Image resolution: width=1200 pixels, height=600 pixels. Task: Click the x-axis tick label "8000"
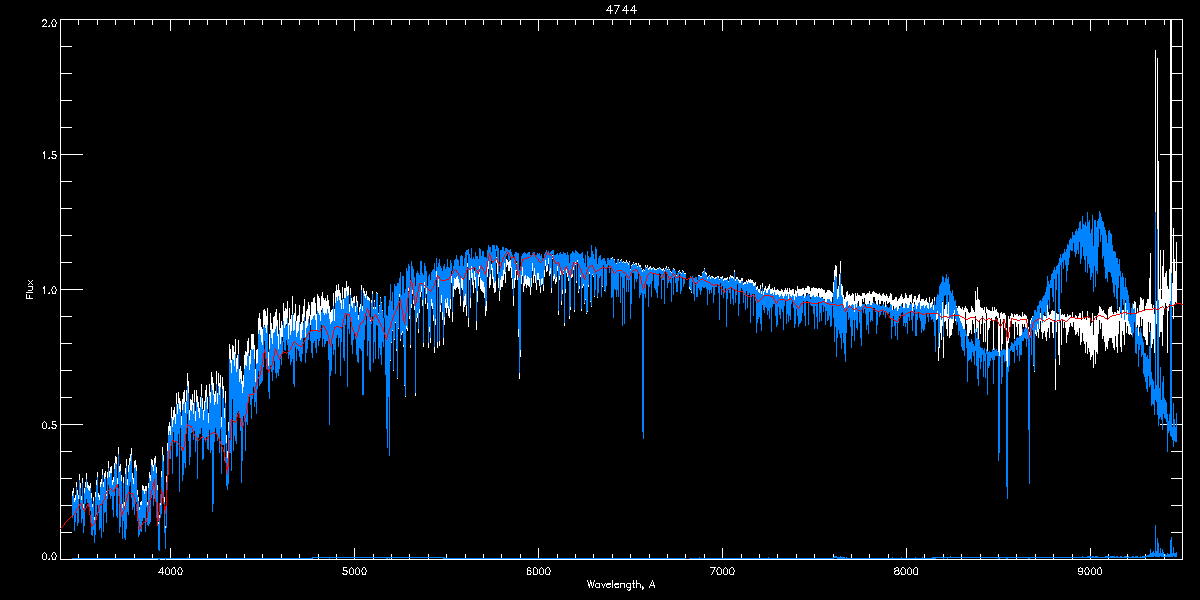pos(906,572)
